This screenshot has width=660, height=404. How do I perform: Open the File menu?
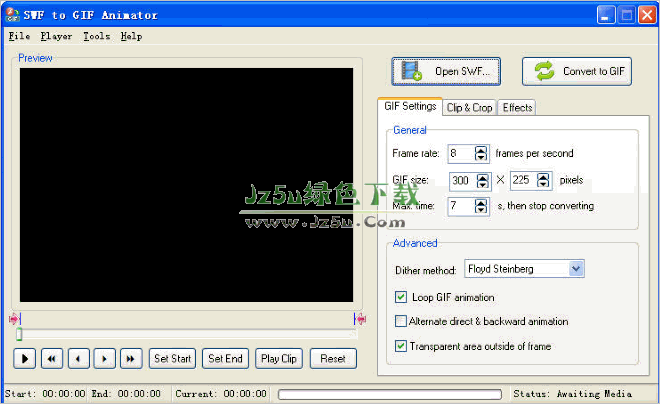(x=19, y=37)
